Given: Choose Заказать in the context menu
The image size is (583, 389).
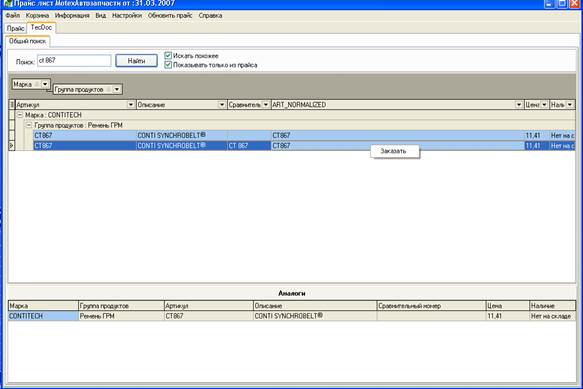Looking at the screenshot, I should 395,151.
